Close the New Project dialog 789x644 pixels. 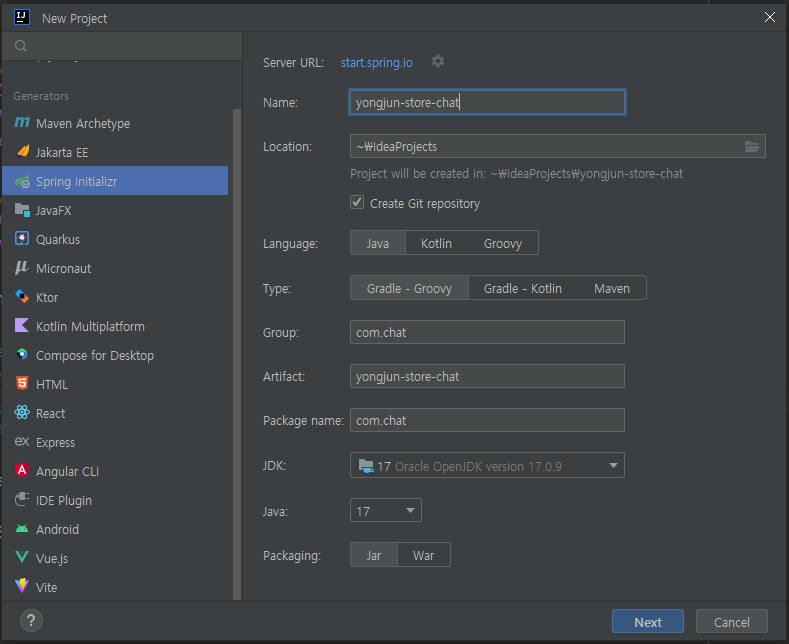point(770,17)
